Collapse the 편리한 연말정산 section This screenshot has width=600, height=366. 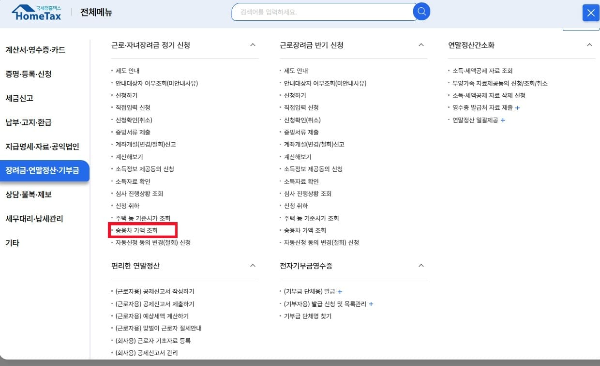253,266
